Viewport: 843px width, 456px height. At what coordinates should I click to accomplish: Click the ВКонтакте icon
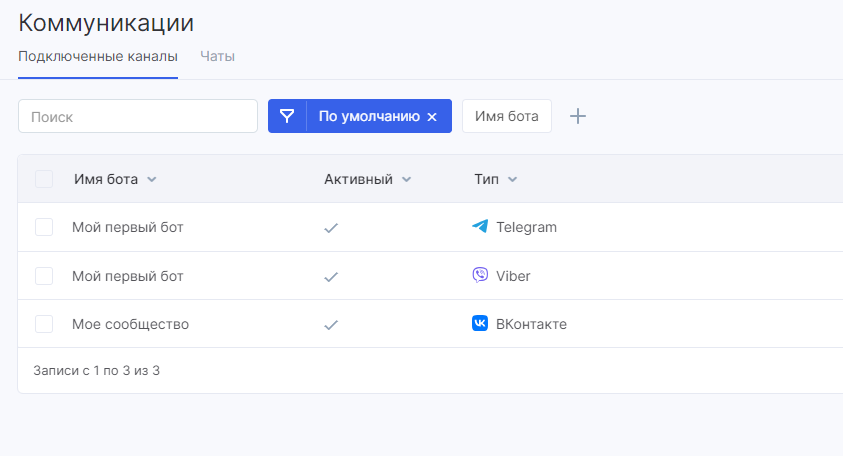480,323
